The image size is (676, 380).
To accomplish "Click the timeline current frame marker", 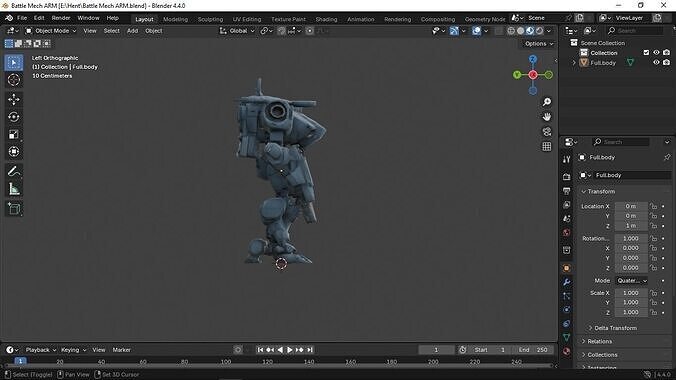I will click(x=20, y=361).
